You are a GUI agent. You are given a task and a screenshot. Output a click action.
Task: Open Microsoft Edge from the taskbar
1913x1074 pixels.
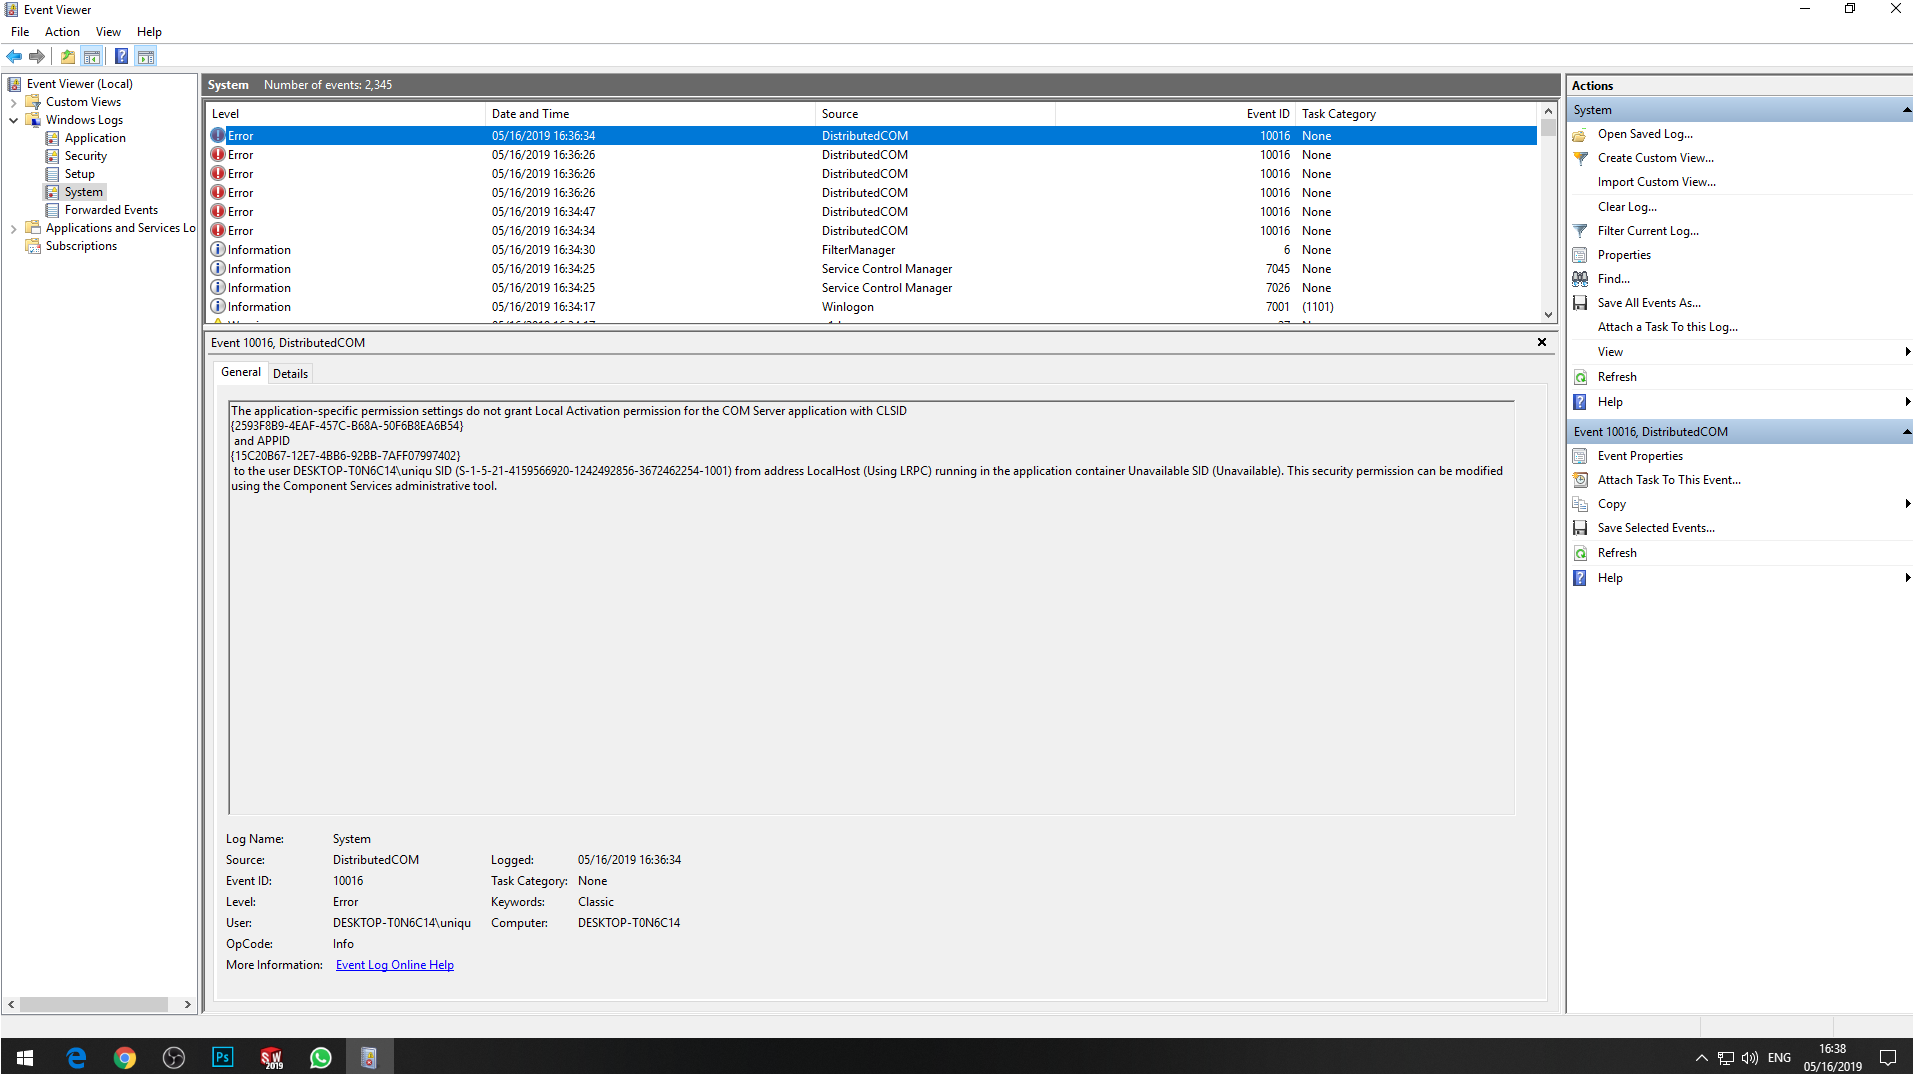[x=76, y=1057]
